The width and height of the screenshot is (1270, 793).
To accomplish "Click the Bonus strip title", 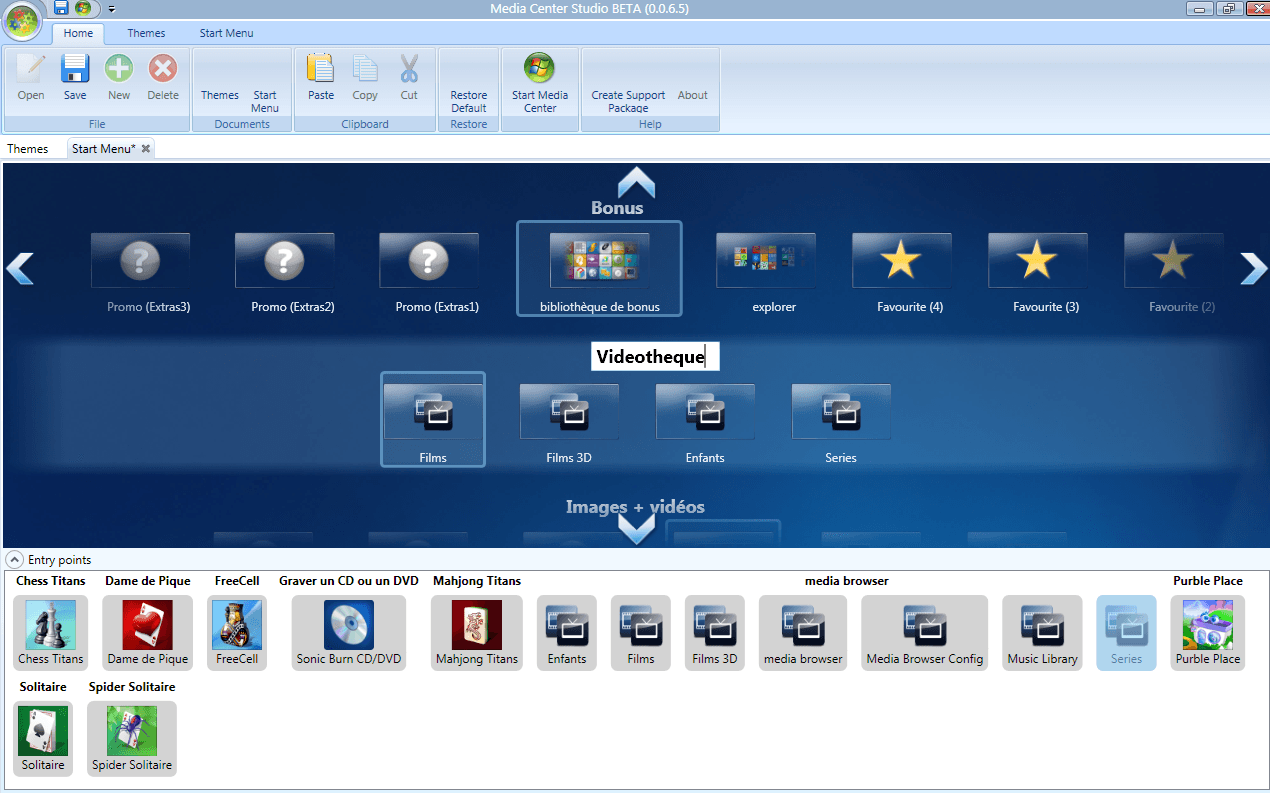I will click(x=617, y=208).
